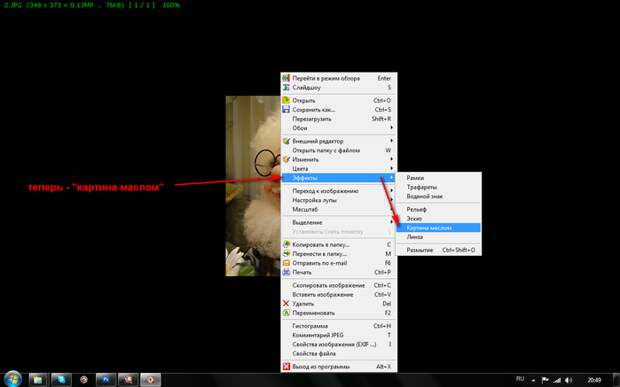The image size is (620, 387).
Task: Click the green icon for Копировать в папку
Action: coord(286,244)
